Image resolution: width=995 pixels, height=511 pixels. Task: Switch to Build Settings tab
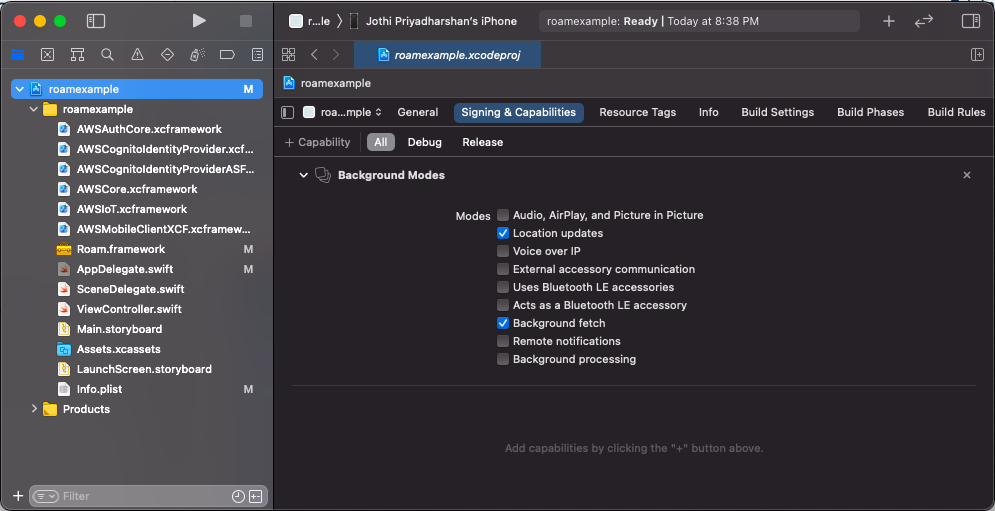tap(777, 112)
